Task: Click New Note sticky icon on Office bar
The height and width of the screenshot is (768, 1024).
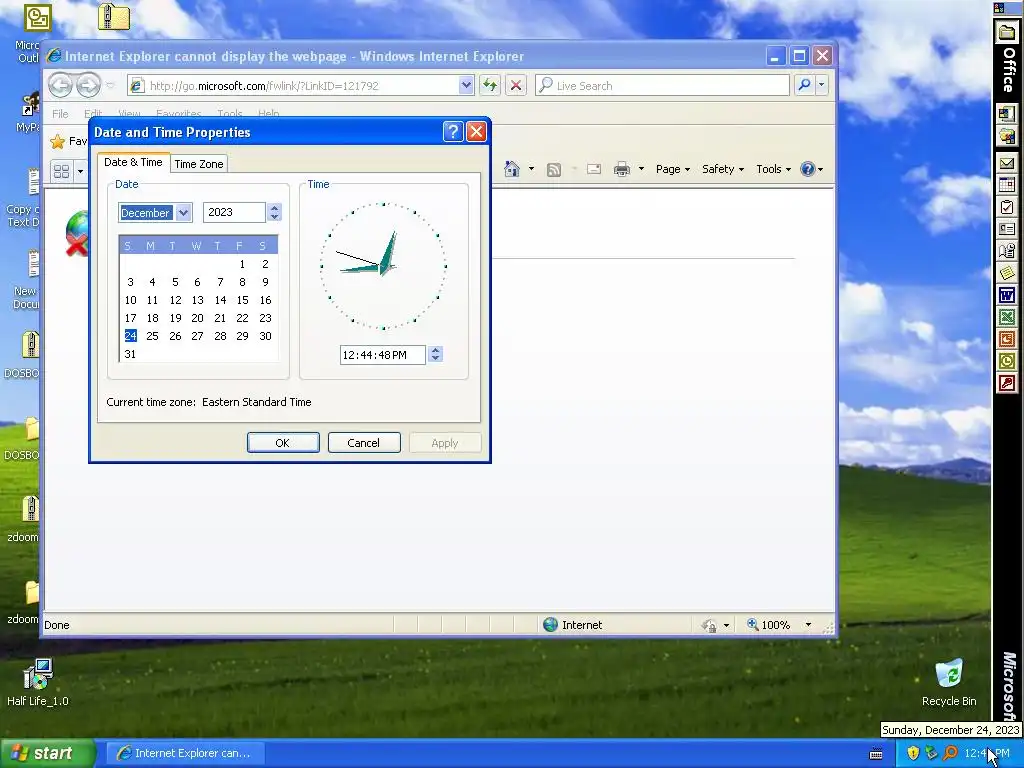Action: [1007, 273]
